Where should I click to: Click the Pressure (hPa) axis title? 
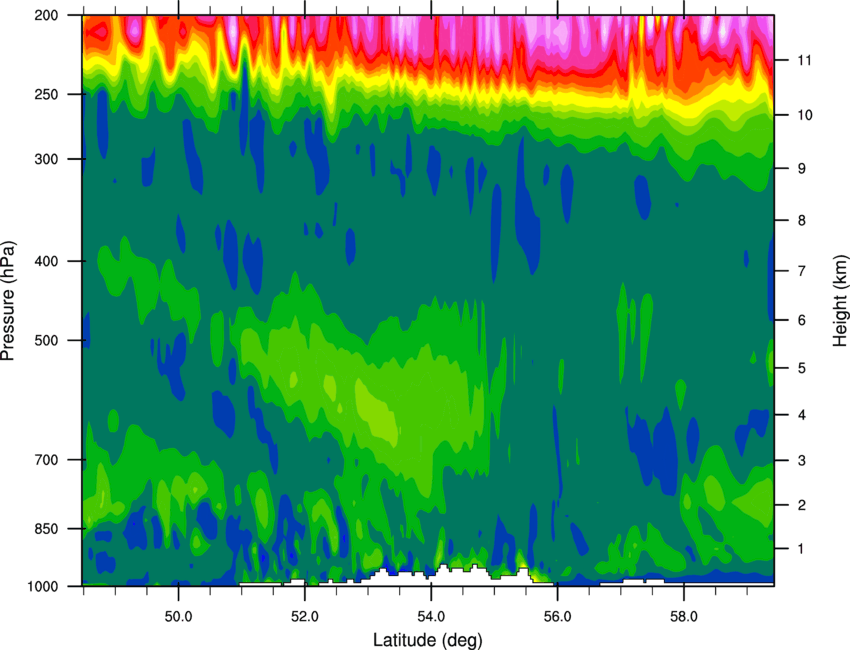coord(8,301)
